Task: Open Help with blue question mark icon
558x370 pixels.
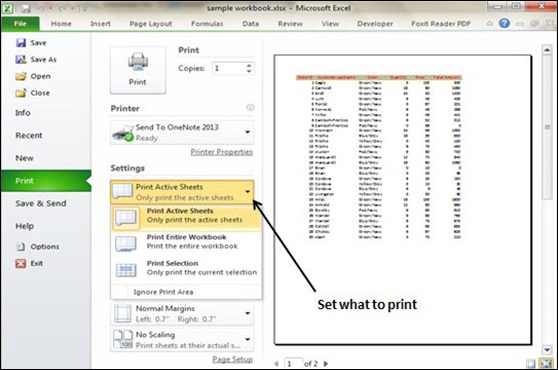Action: click(x=504, y=23)
